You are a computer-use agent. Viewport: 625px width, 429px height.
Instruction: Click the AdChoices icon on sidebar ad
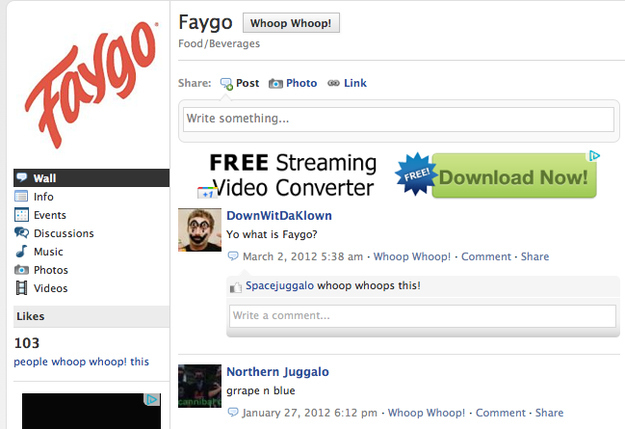point(152,399)
